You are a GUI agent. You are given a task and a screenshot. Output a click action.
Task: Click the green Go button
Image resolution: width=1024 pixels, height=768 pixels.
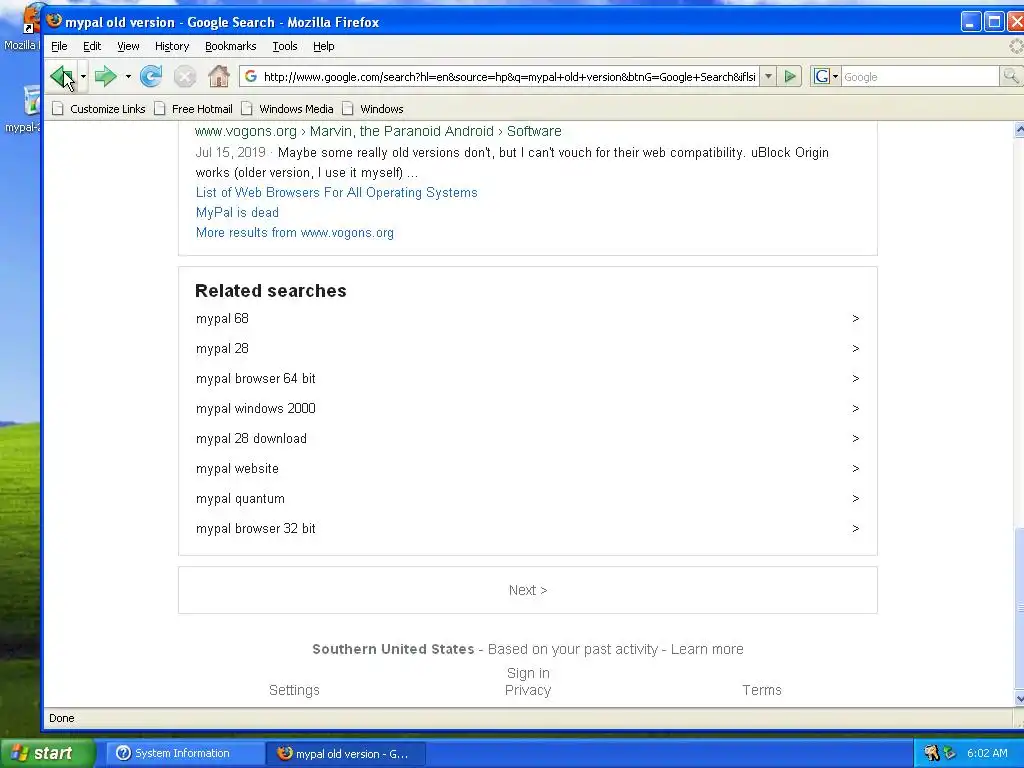(790, 76)
